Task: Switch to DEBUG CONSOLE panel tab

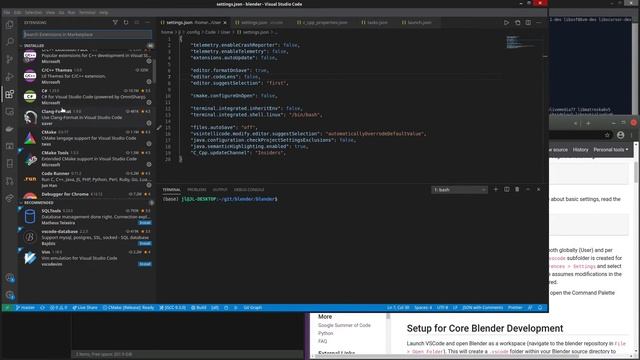Action: pos(249,190)
